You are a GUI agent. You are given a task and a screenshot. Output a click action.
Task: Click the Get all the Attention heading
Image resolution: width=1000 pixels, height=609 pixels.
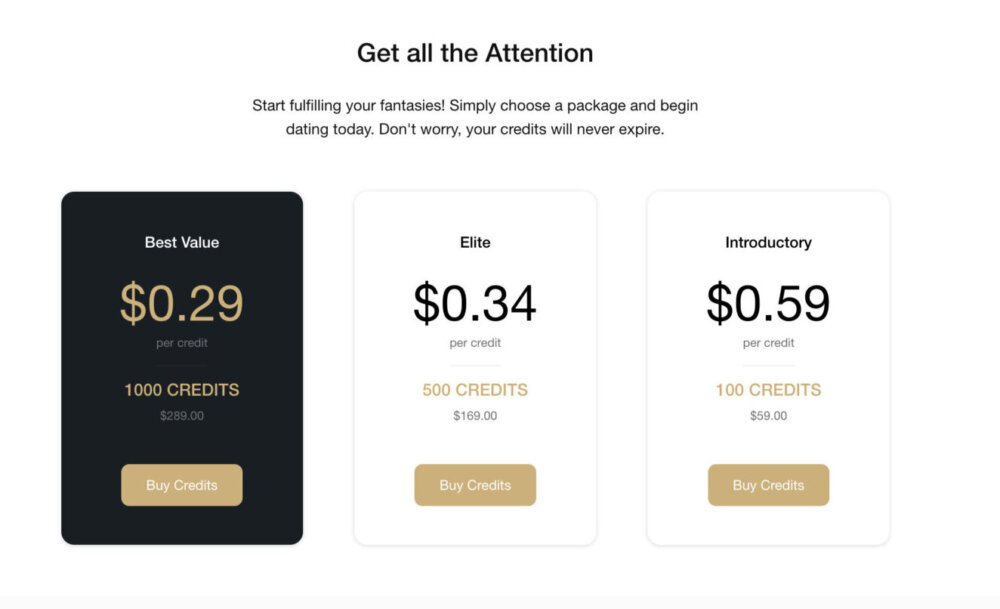(475, 53)
